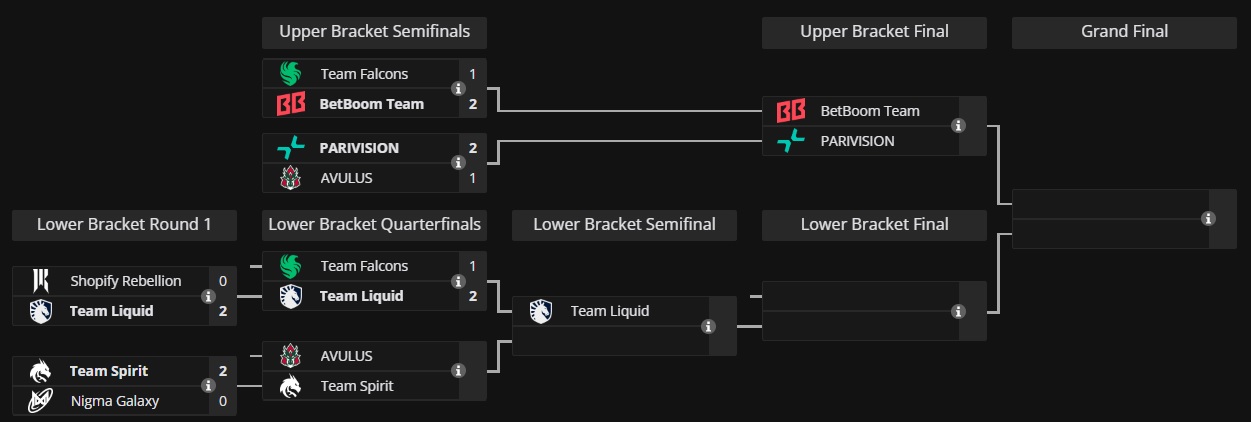This screenshot has width=1251, height=422.
Task: Click the Lower Bracket Quarterfinals header
Action: point(374,225)
